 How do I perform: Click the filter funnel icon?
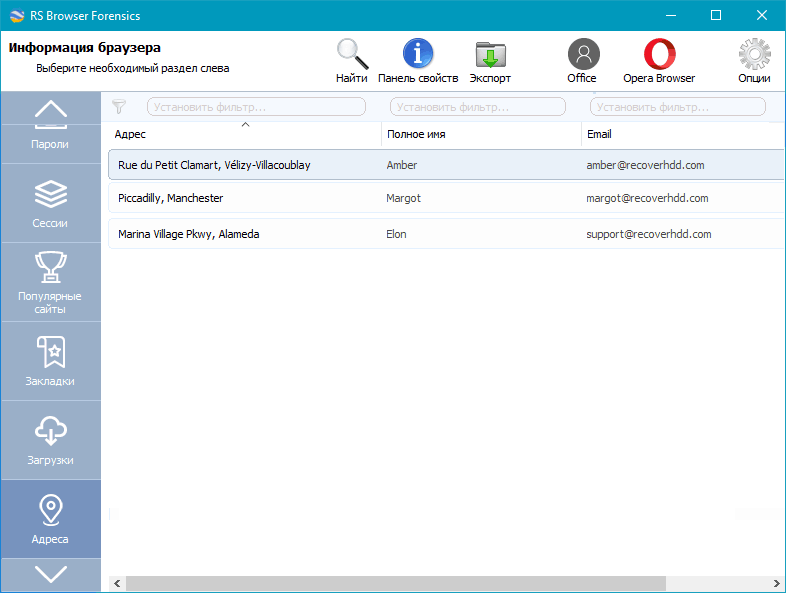click(x=119, y=106)
